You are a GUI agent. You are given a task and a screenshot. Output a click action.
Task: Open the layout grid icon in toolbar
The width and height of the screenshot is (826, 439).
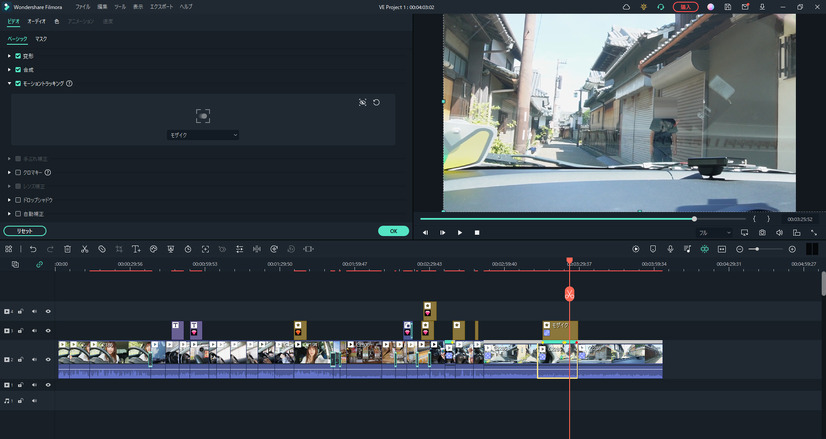pyautogui.click(x=8, y=249)
